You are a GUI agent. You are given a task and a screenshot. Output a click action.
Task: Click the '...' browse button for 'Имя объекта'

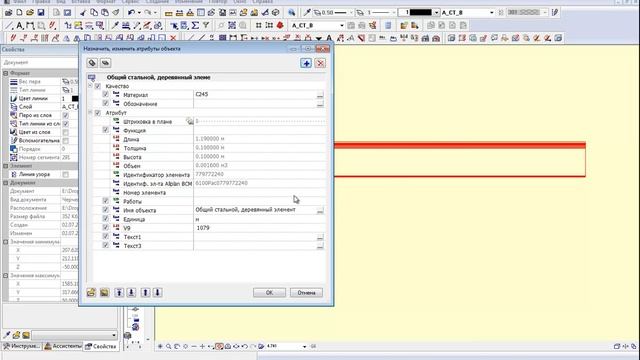point(320,210)
